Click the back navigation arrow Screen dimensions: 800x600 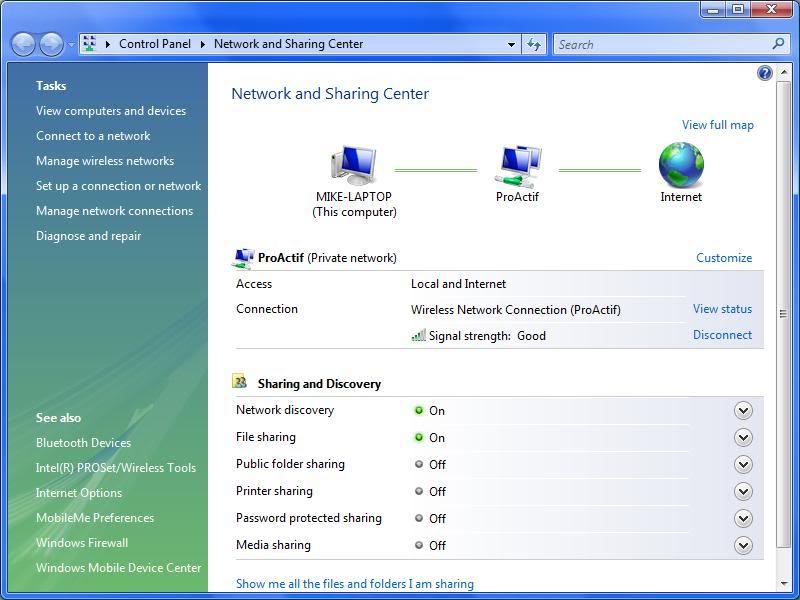point(21,44)
